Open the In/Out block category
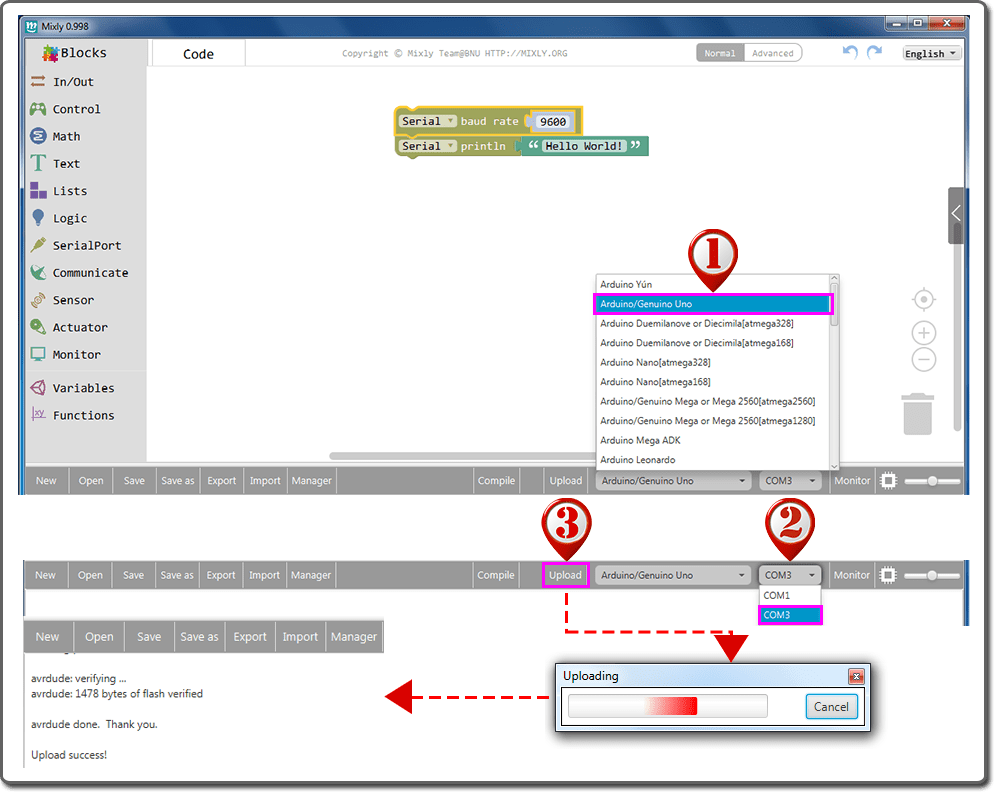 [73, 82]
